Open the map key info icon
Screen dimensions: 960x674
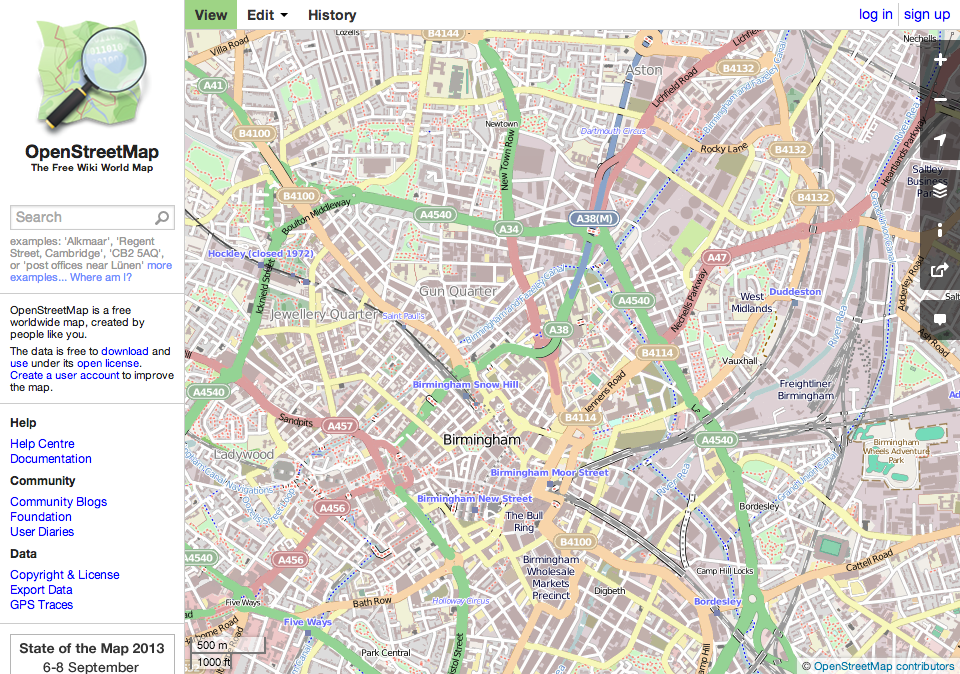point(940,230)
